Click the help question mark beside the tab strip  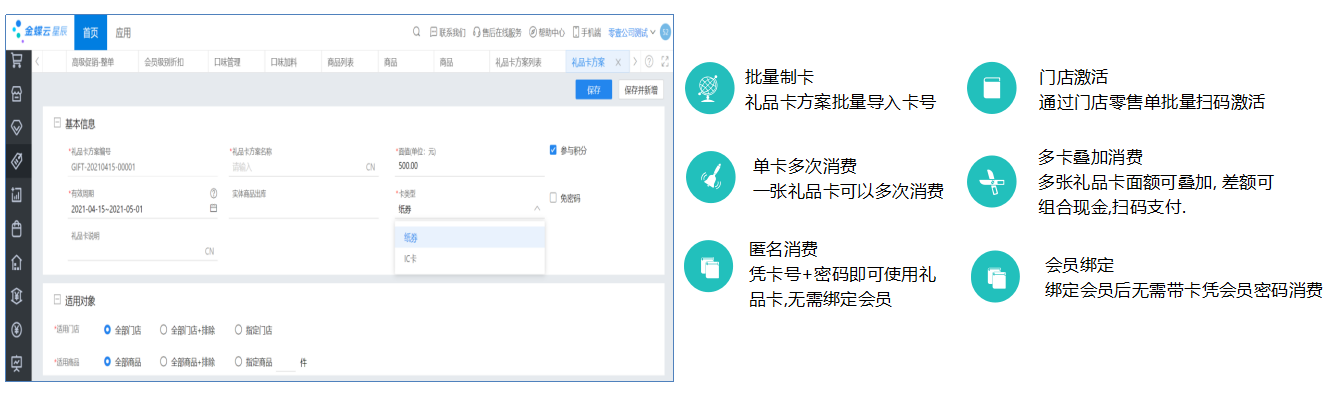(x=649, y=62)
